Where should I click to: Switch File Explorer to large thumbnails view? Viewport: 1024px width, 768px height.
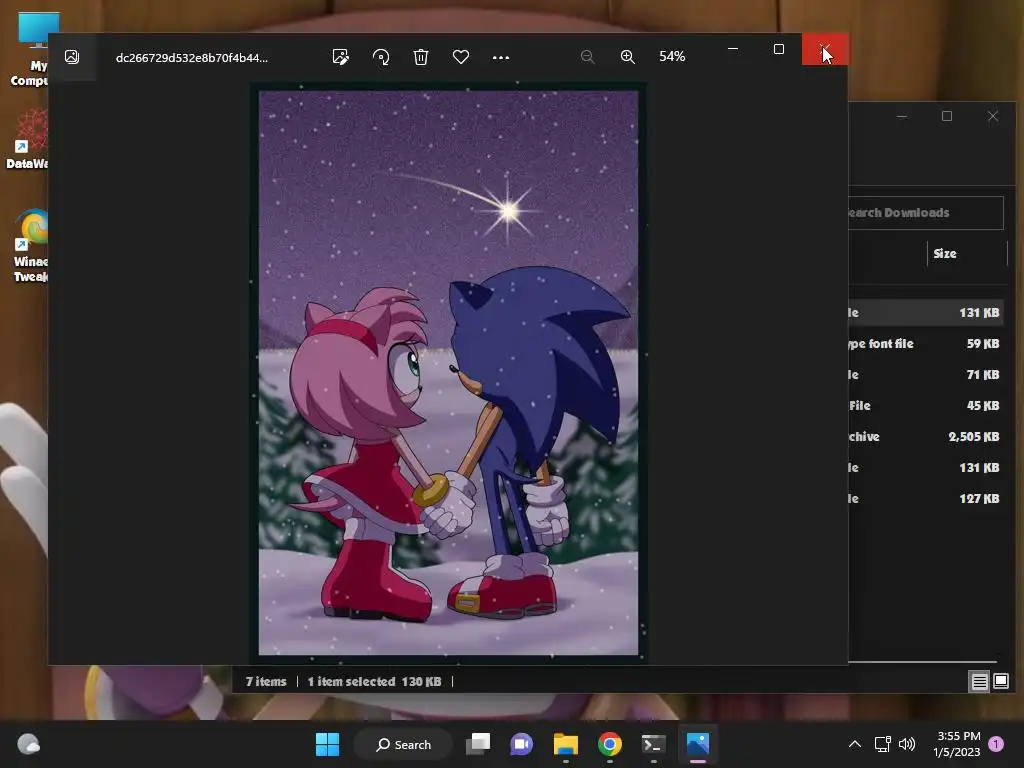[1000, 682]
